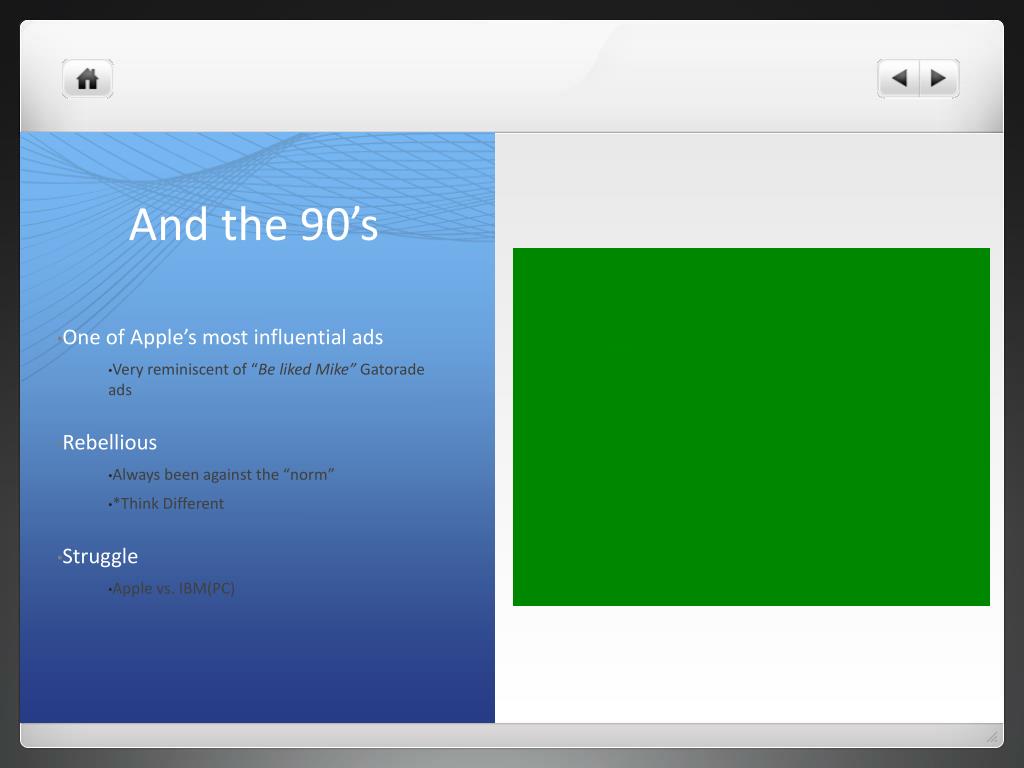Click the resize grip in bottom corner

coord(992,737)
